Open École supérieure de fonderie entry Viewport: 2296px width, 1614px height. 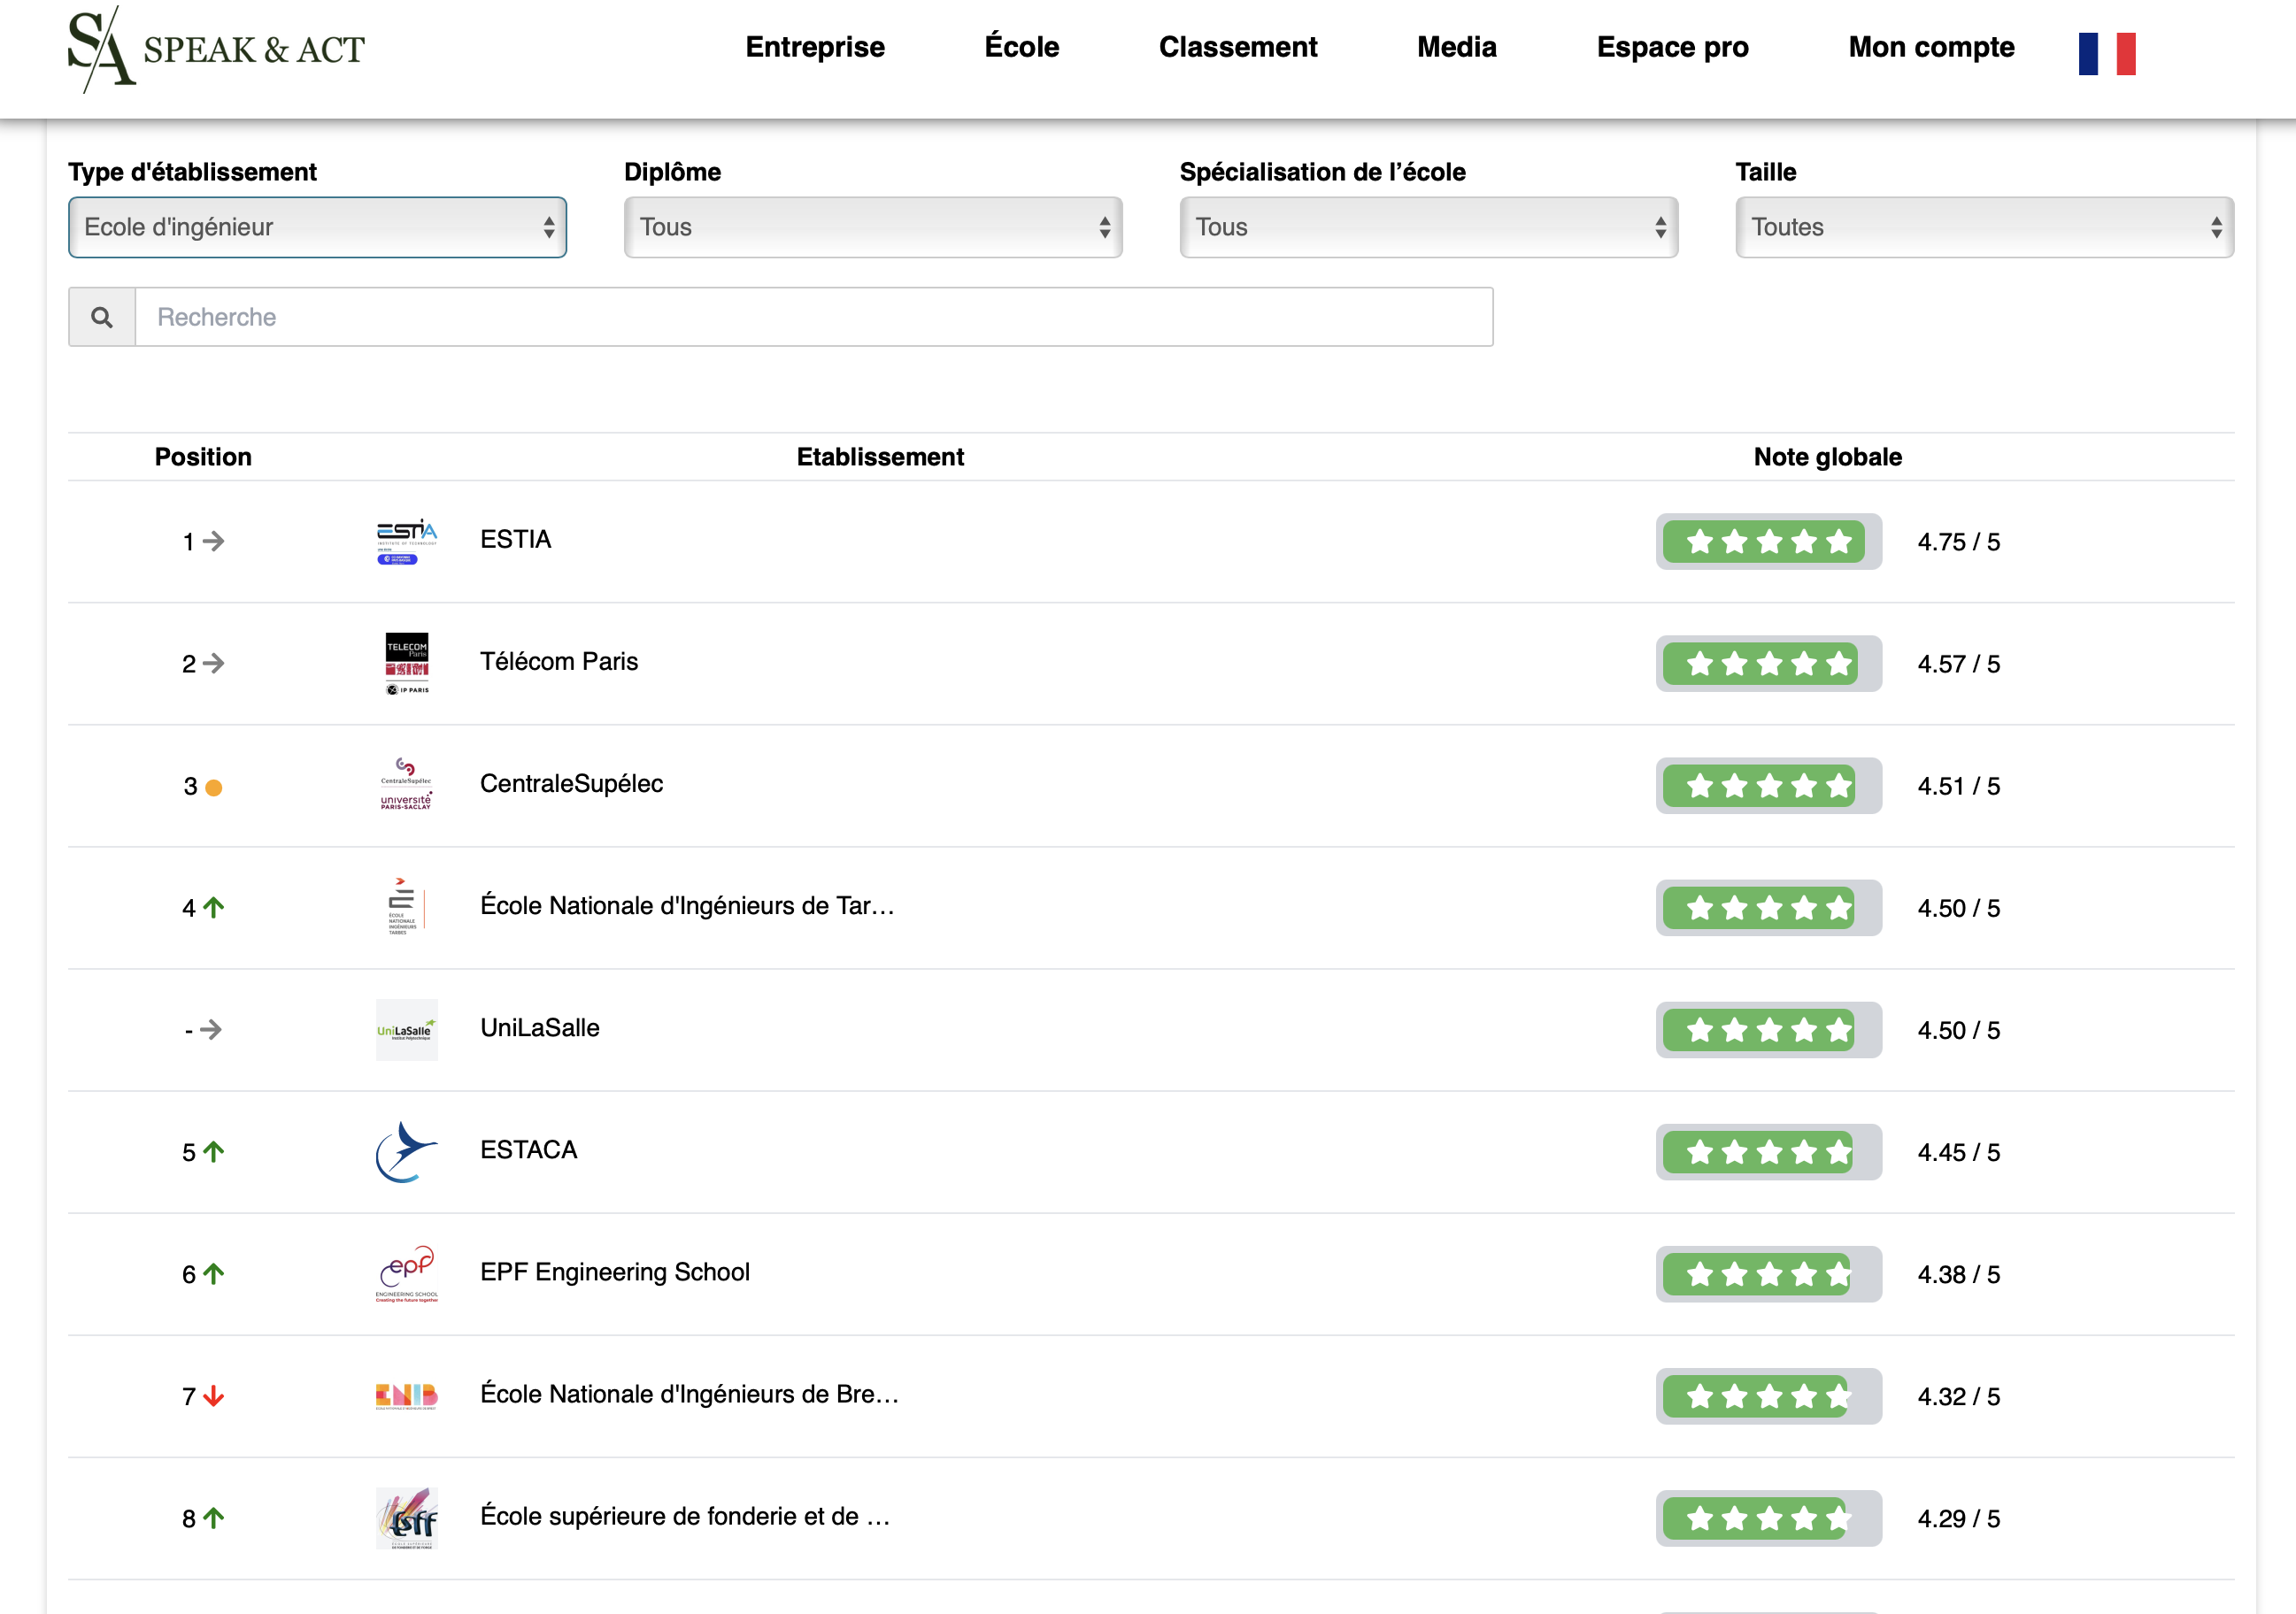click(x=685, y=1516)
